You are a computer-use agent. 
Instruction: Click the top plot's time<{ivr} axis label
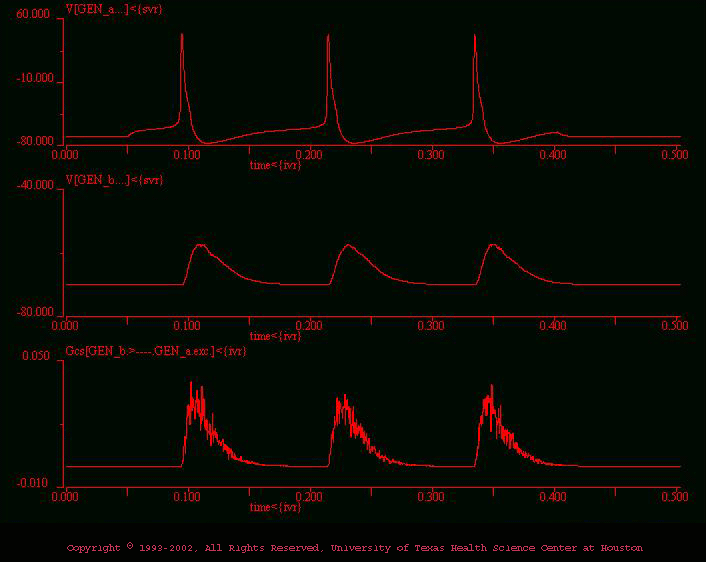click(x=275, y=164)
